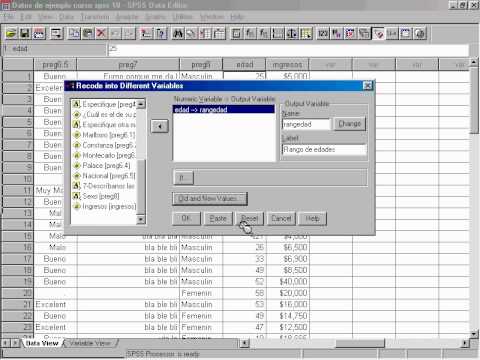Screen dimensions: 480x360
Task: Click the '$6,900' ingresos cell
Action: (287, 259)
